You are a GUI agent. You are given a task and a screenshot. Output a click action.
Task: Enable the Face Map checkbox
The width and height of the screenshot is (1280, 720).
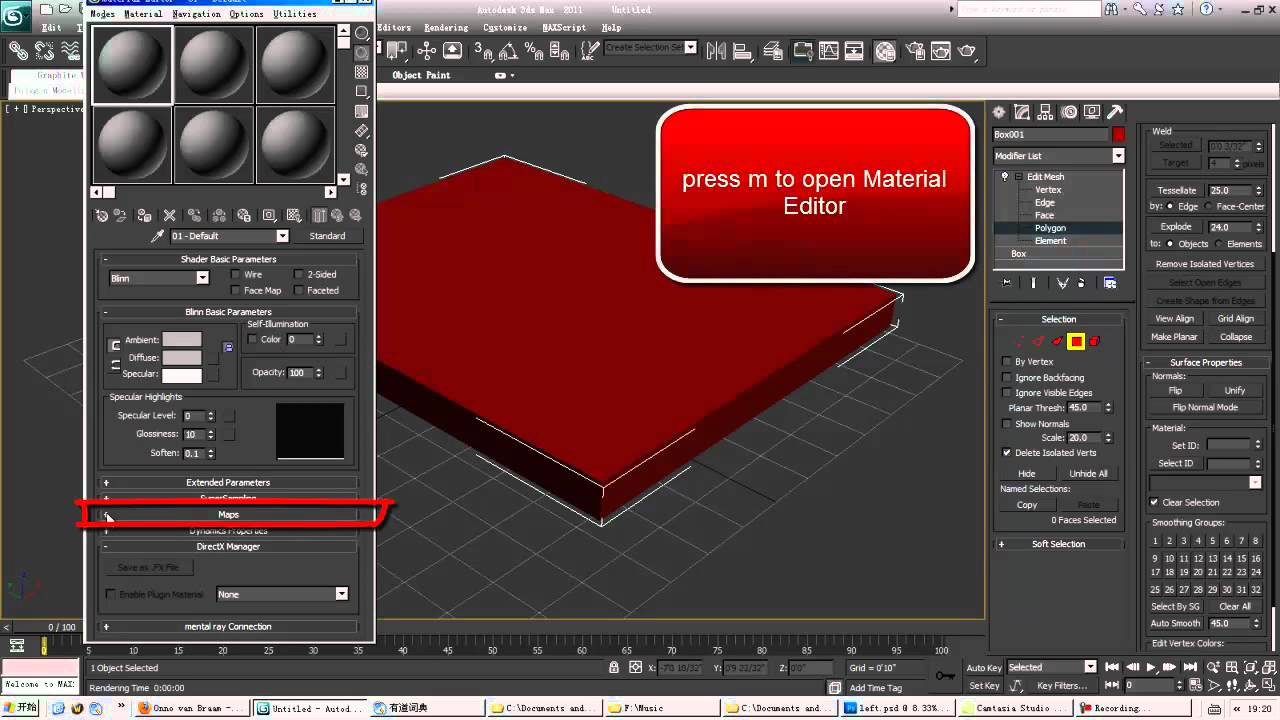236,290
